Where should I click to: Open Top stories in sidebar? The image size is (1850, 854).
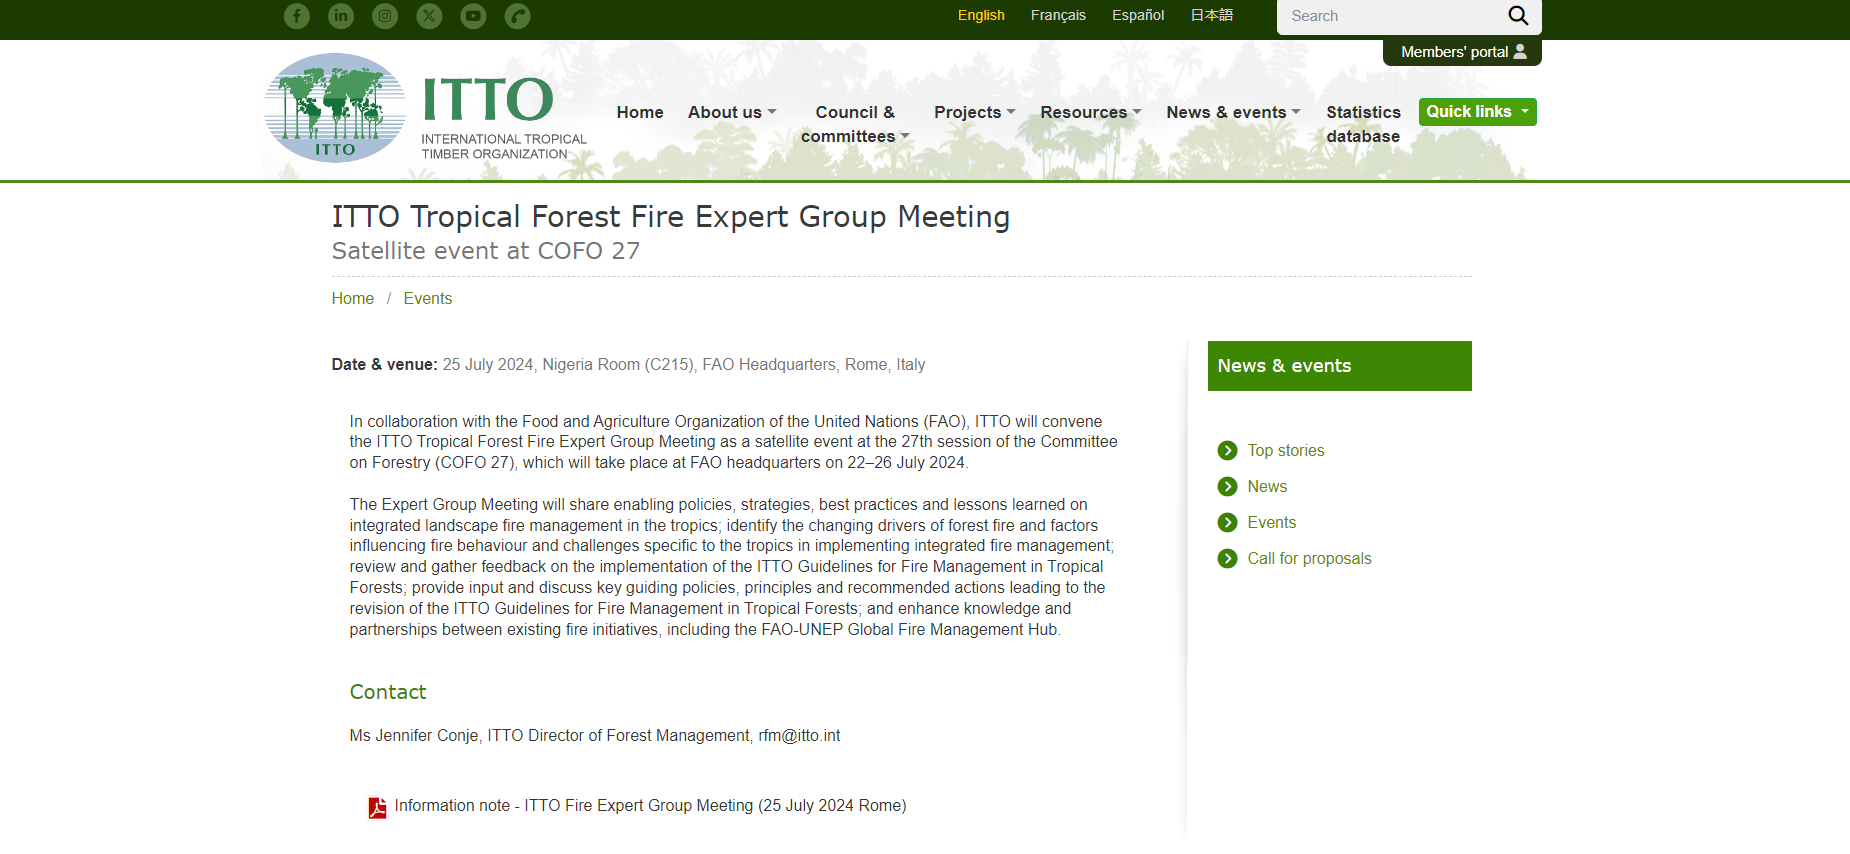point(1285,450)
